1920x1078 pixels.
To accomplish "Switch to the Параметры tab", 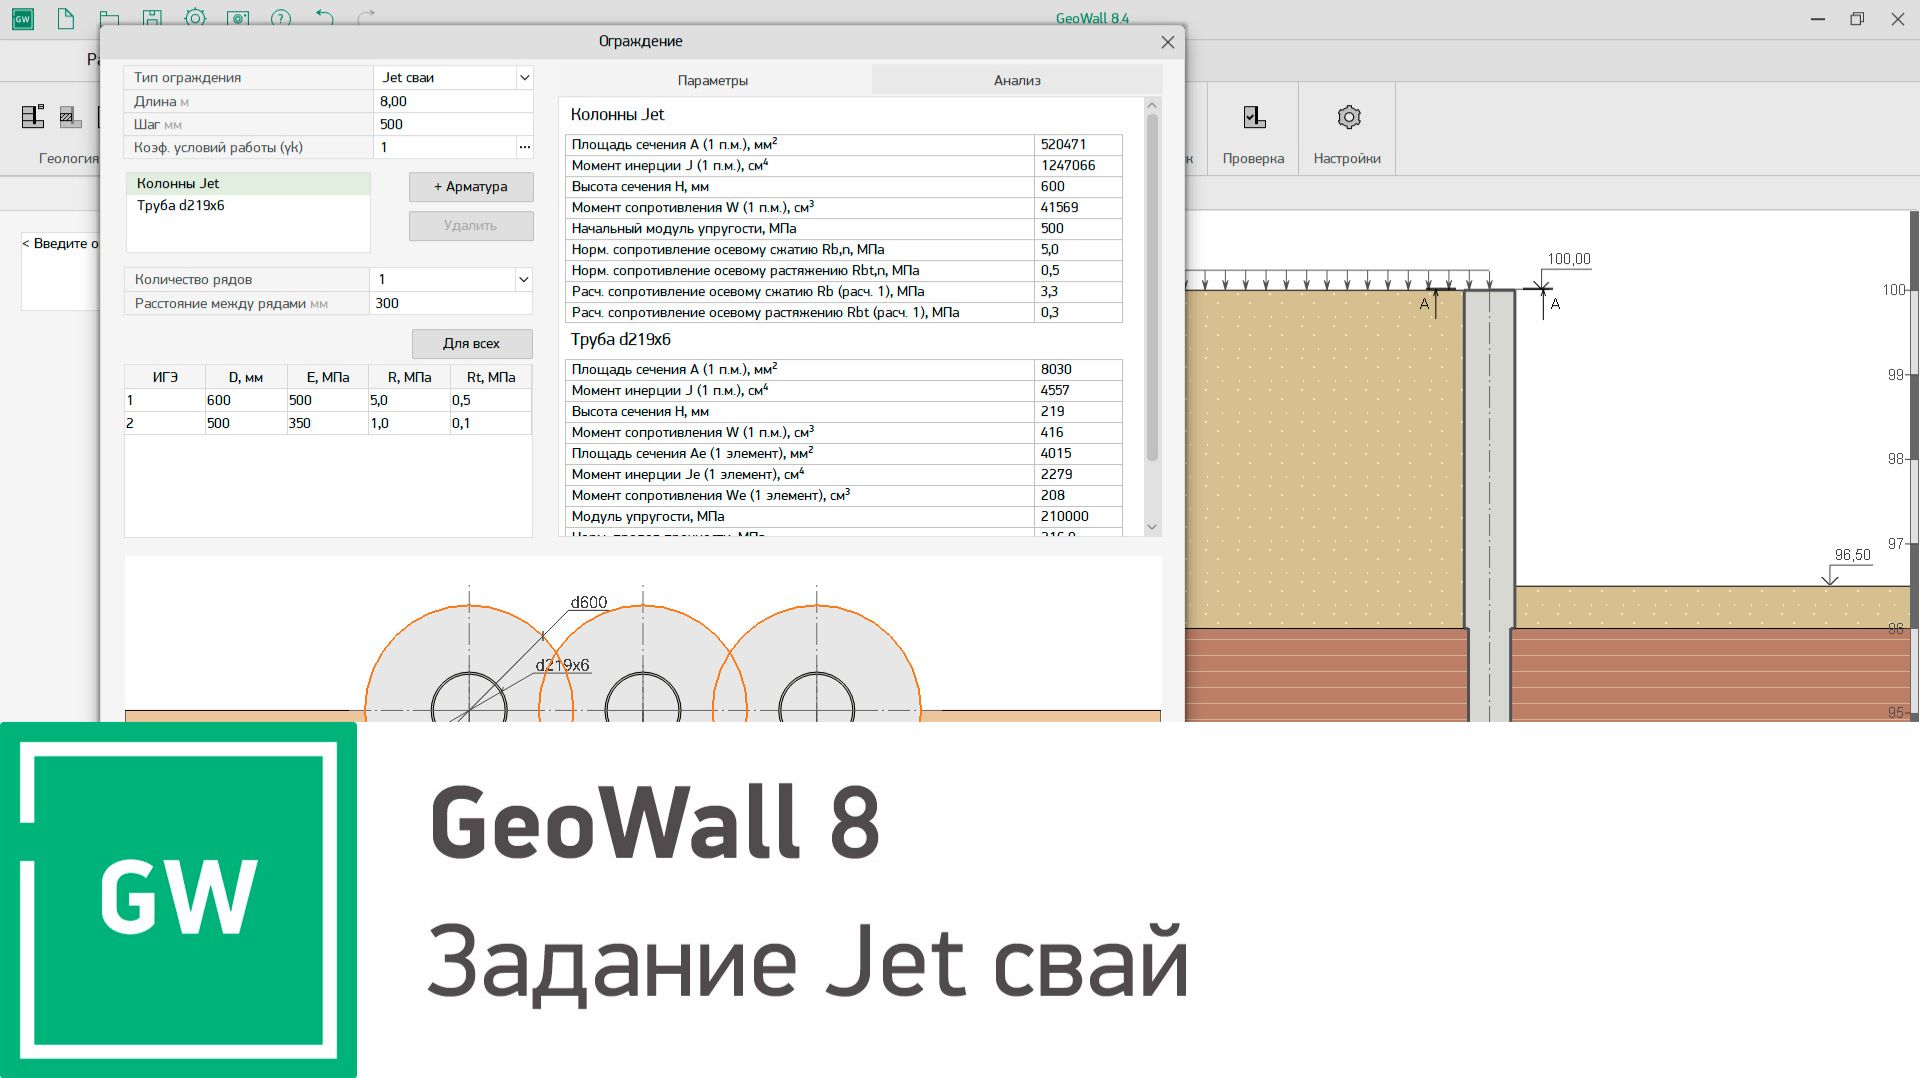I will tap(713, 80).
